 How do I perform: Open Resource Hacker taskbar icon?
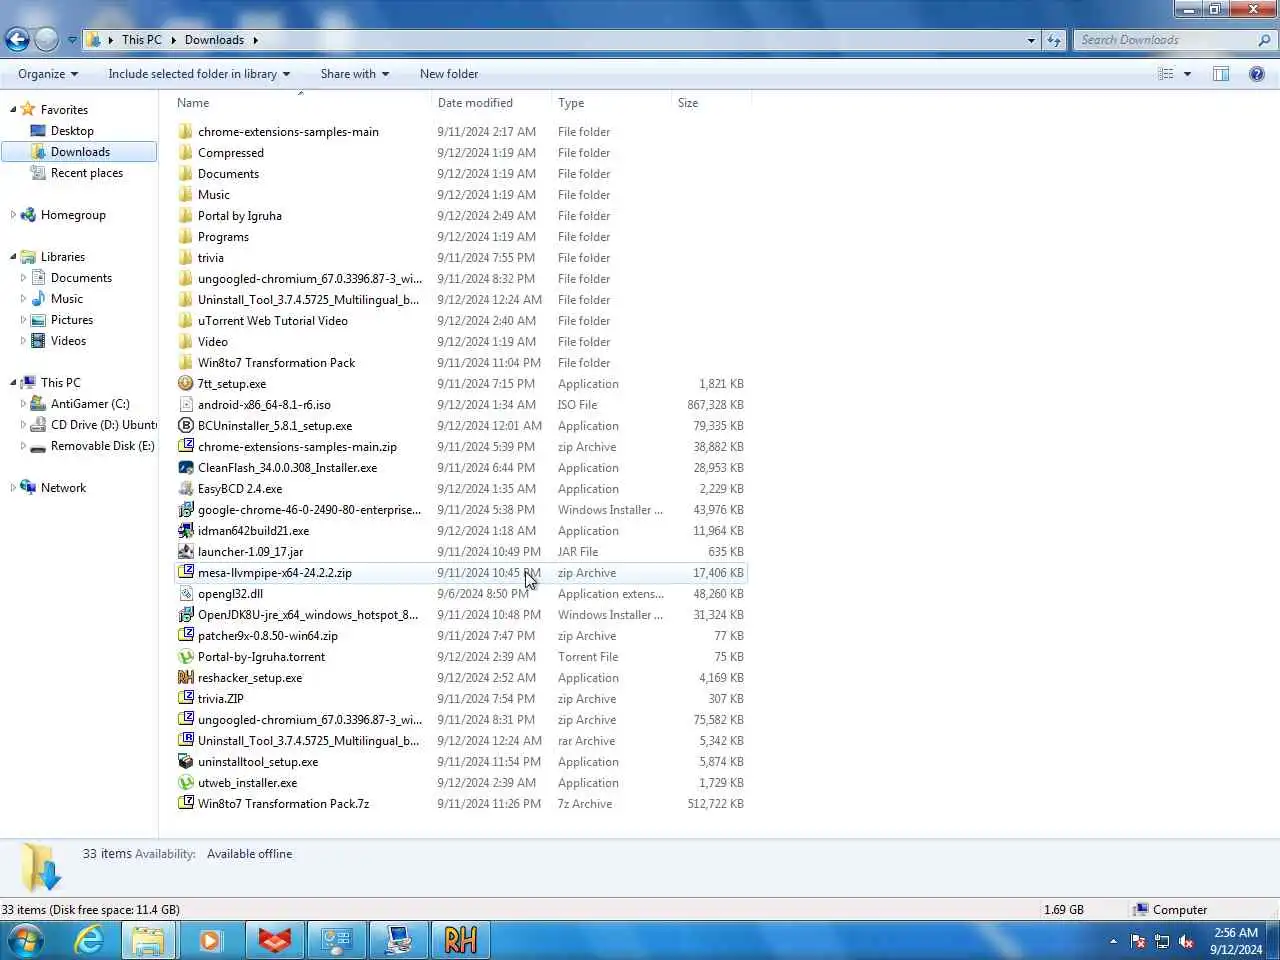[460, 940]
